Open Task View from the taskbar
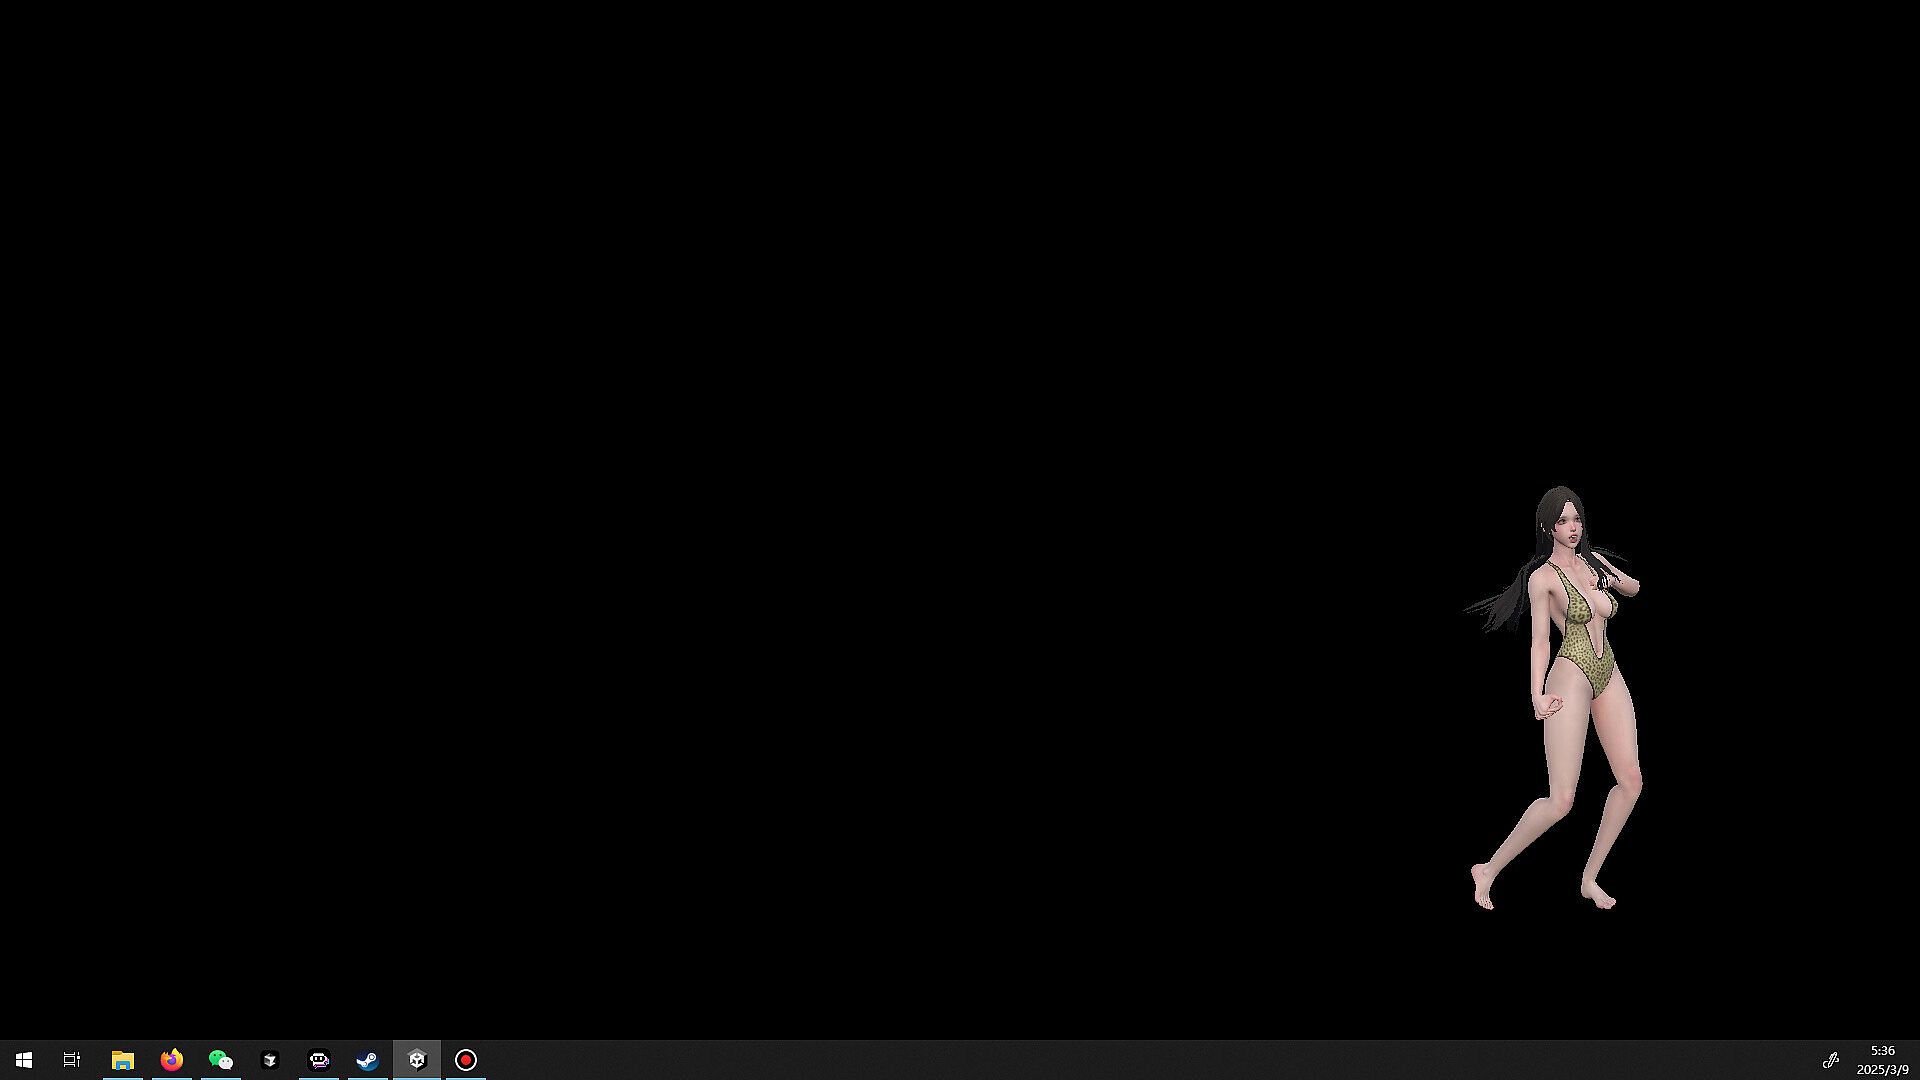This screenshot has width=1920, height=1080. (x=72, y=1060)
